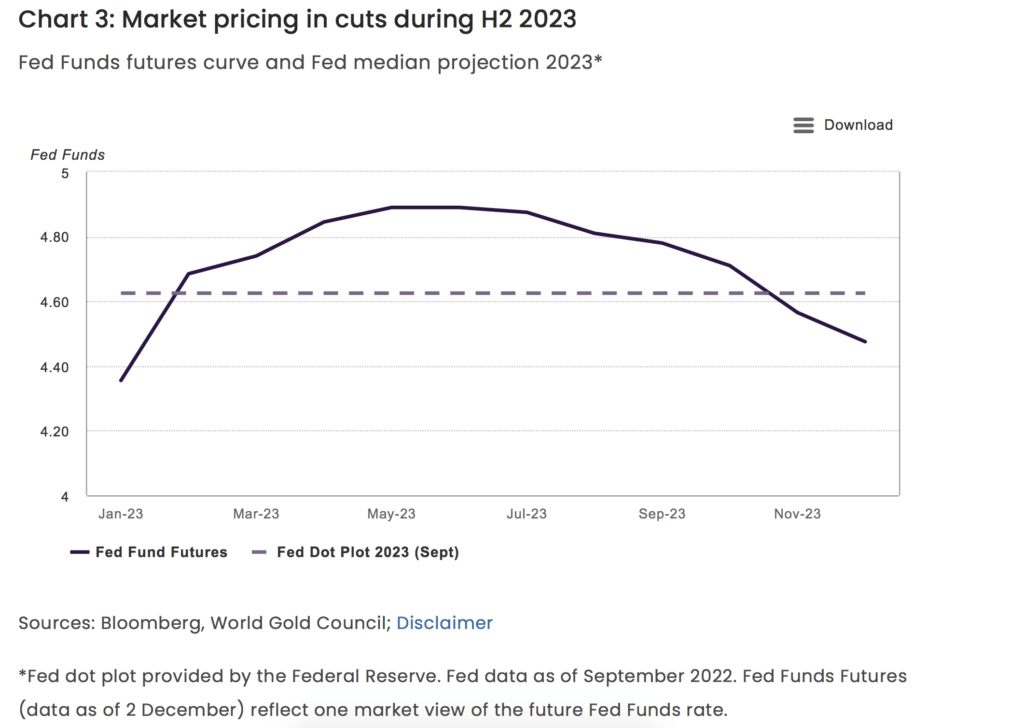
Task: Click the Sep-23 x-axis label
Action: coord(662,514)
